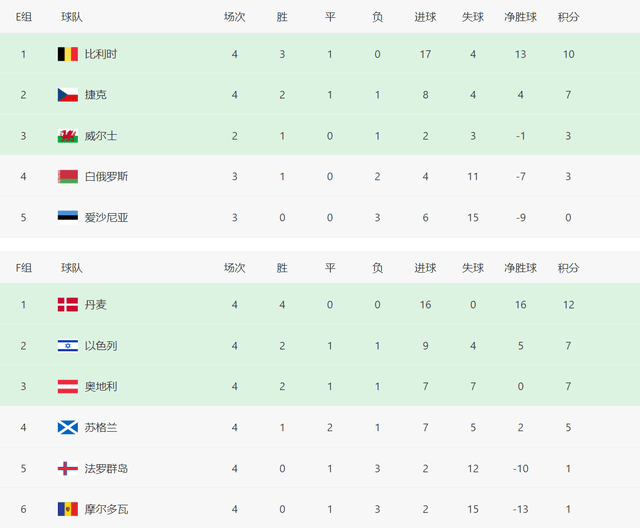Click the E组 group header label
The height and width of the screenshot is (528, 640).
point(24,17)
